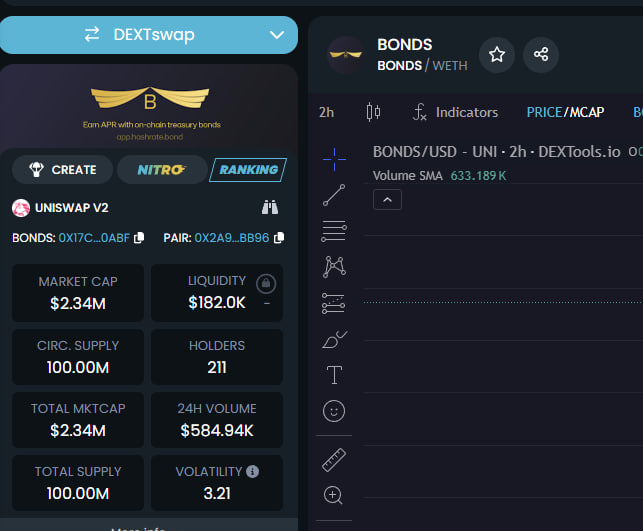The height and width of the screenshot is (531, 643).
Task: Click the MARKET CAP $2.34M value
Action: click(x=78, y=303)
